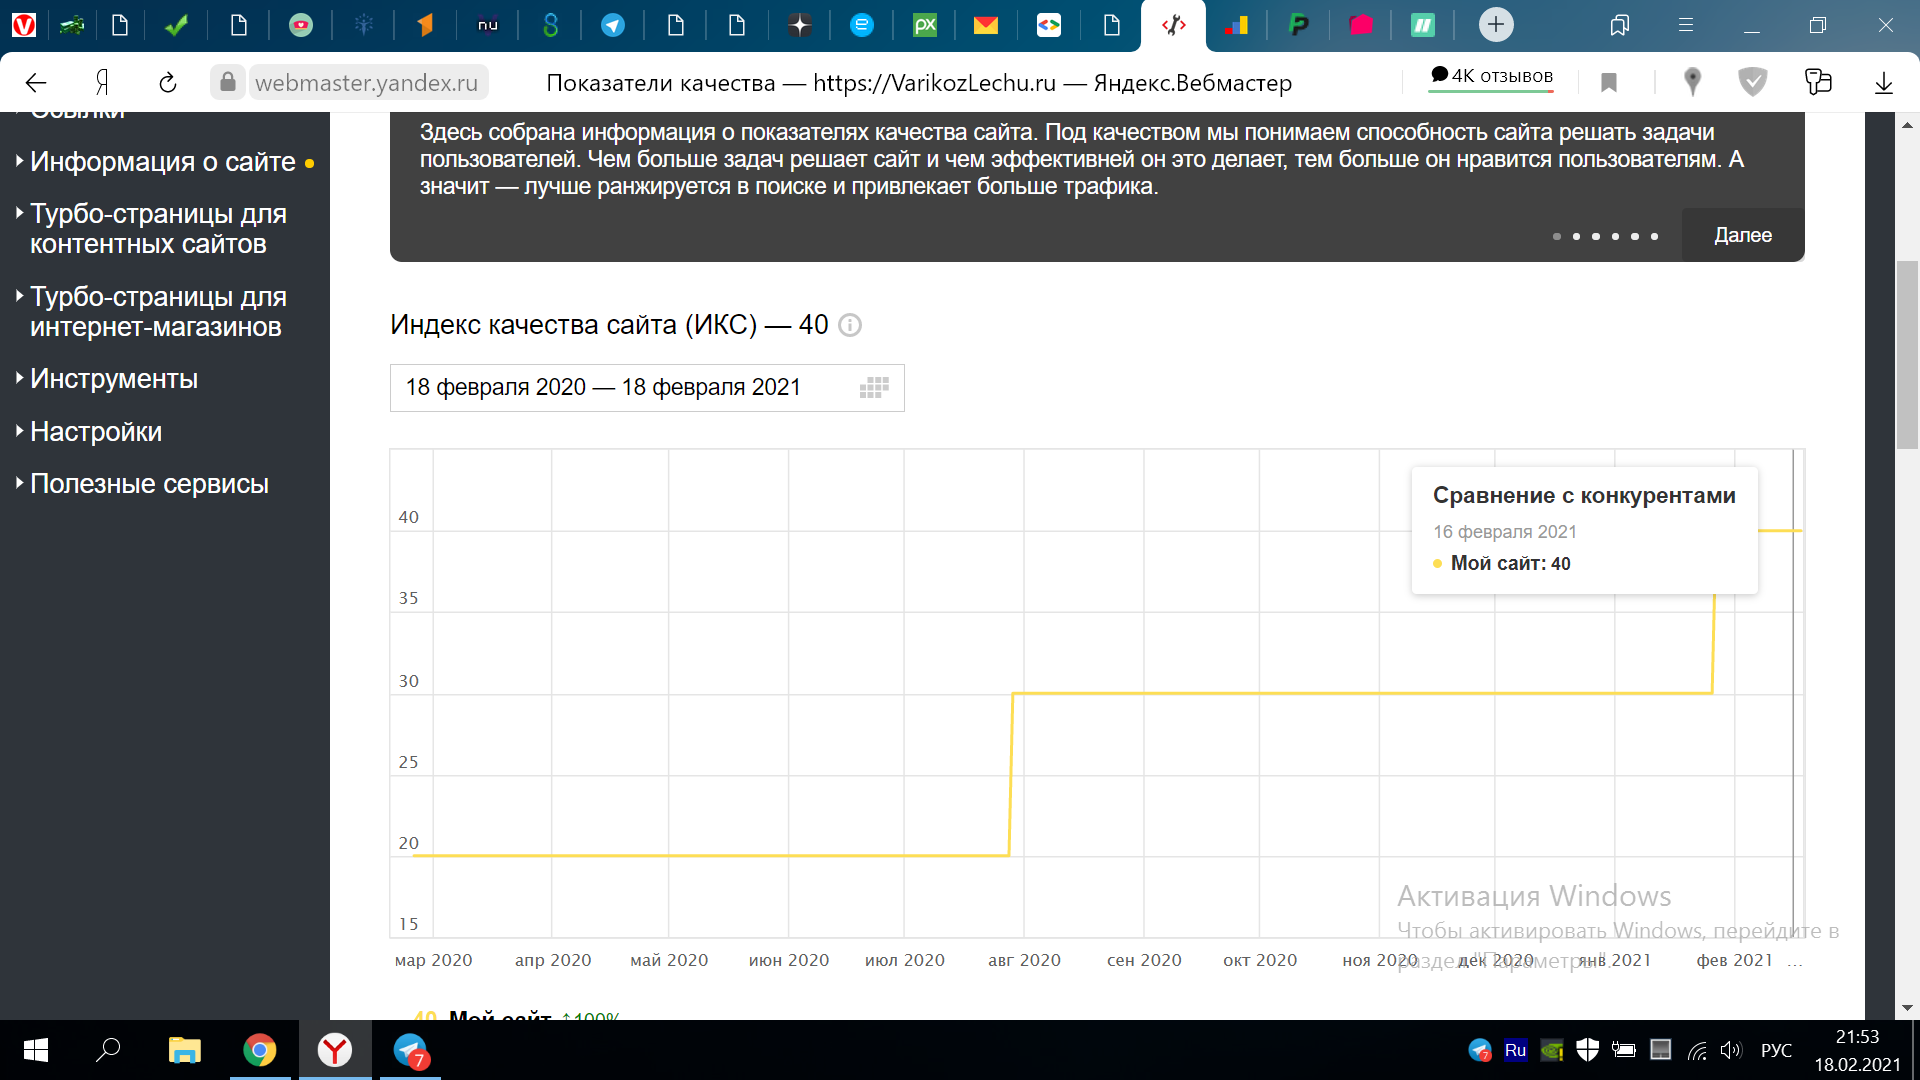The image size is (1920, 1080).
Task: Open the location pin icon
Action: pos(1692,82)
